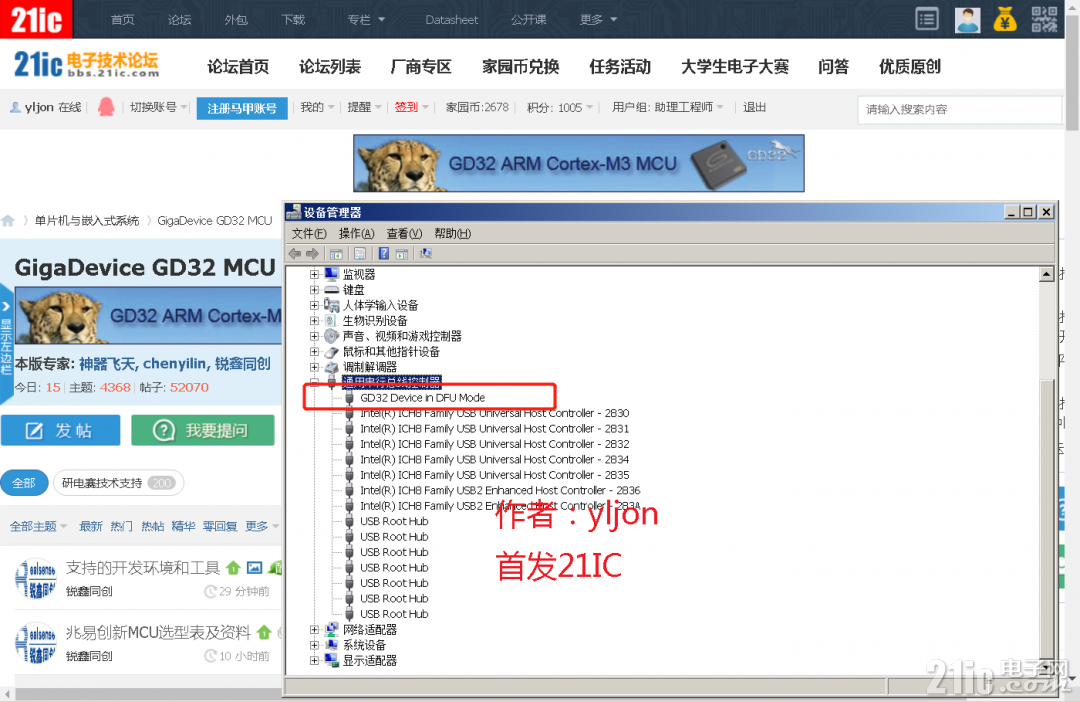Open 论坛列表 in forum navigation
Viewport: 1080px width, 702px height.
pos(330,67)
